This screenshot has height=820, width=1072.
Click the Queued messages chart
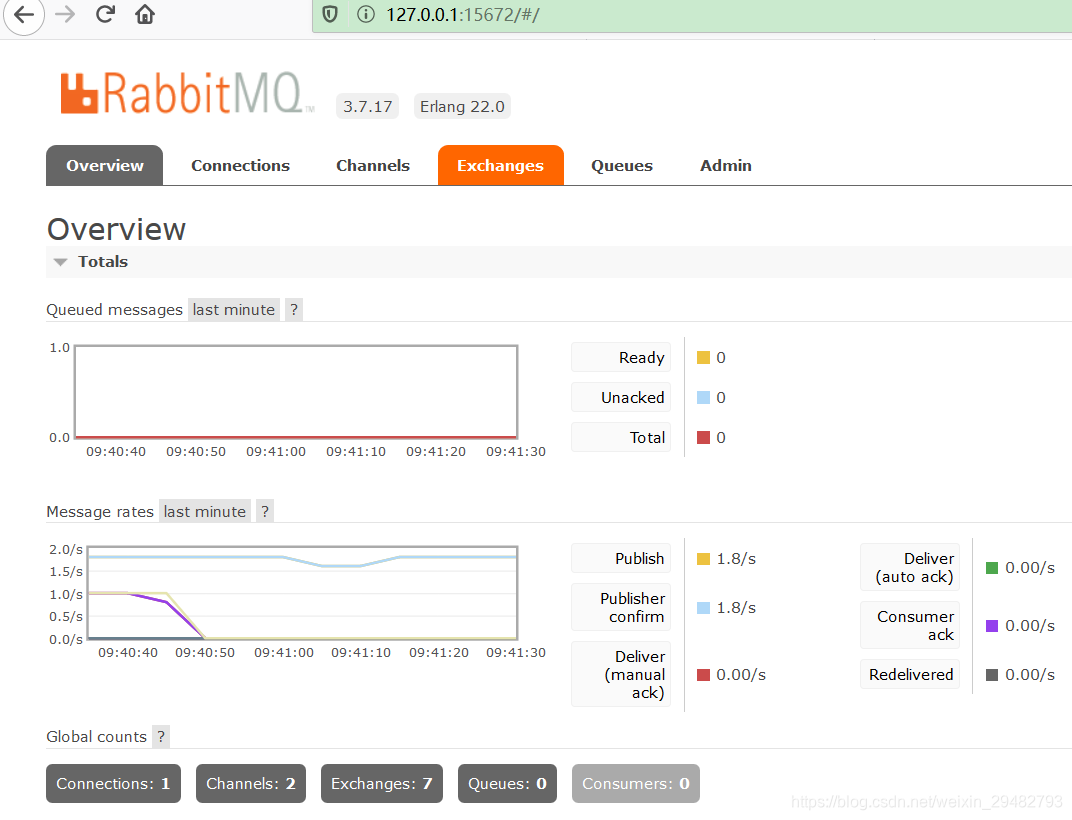click(x=296, y=392)
